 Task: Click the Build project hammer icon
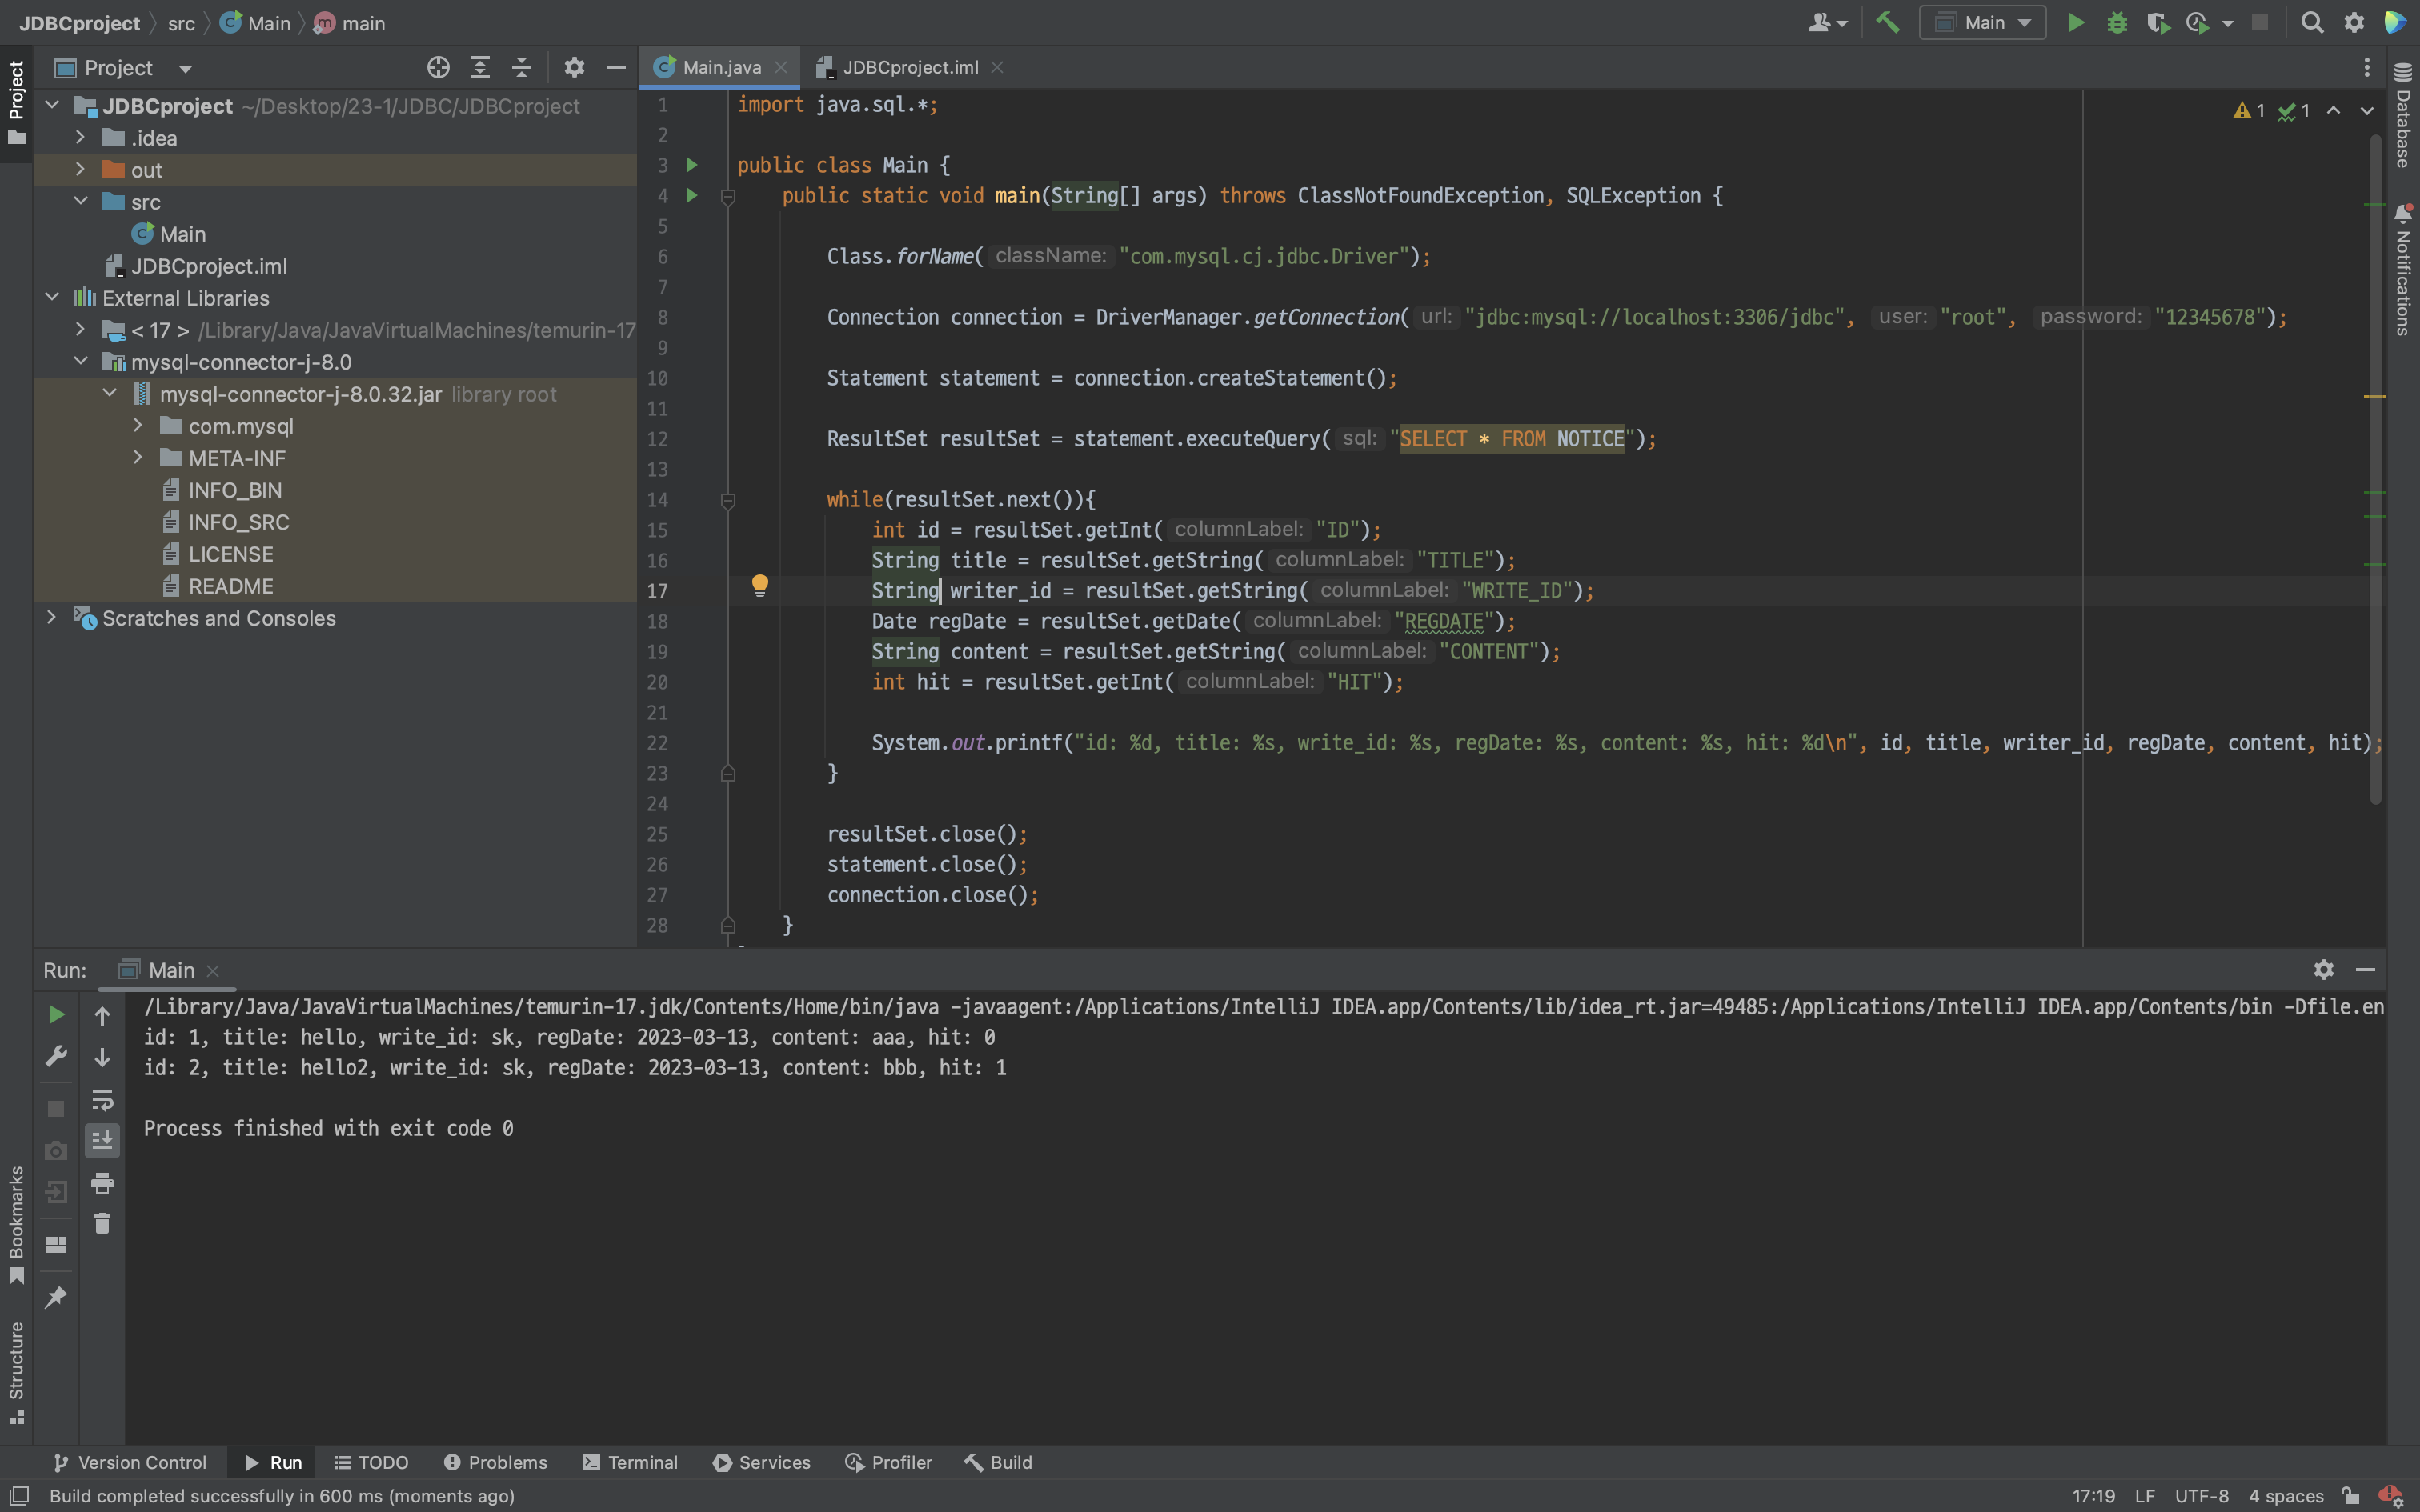(1887, 22)
